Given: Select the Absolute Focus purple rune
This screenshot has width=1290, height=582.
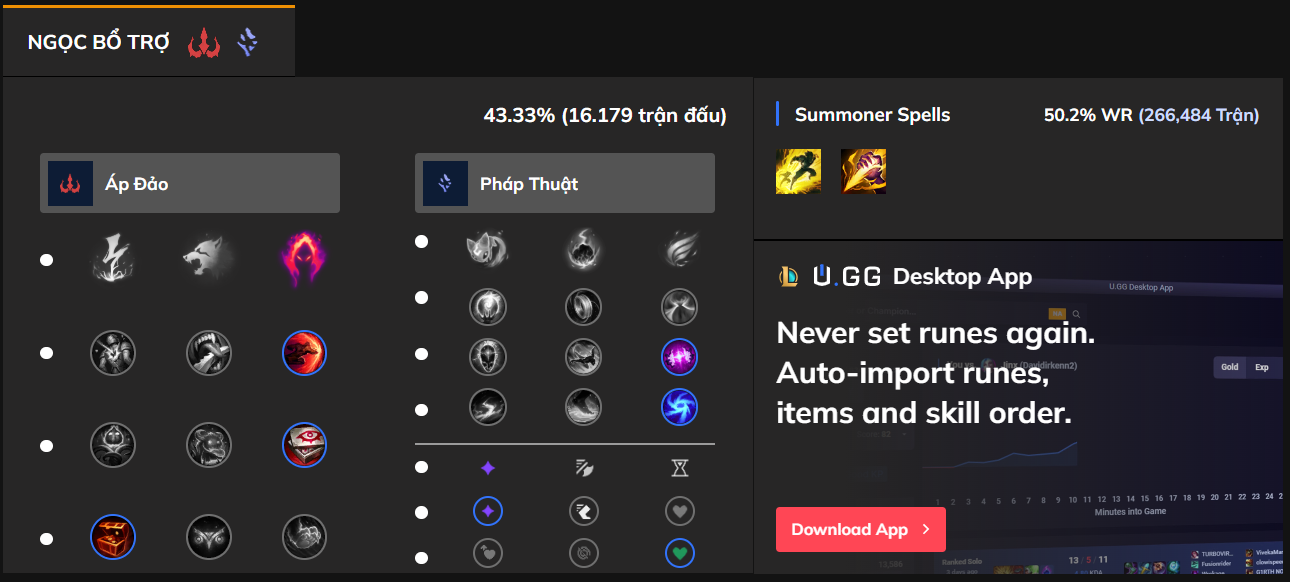Looking at the screenshot, I should 680,357.
